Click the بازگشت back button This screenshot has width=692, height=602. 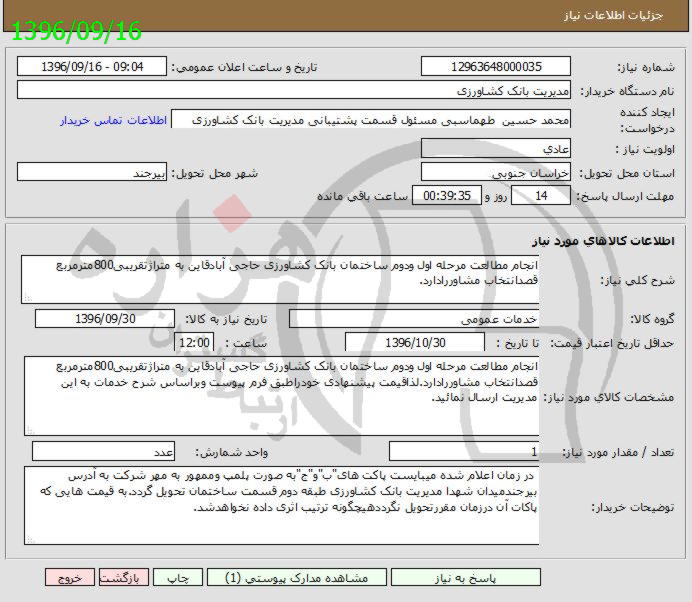pos(124,578)
